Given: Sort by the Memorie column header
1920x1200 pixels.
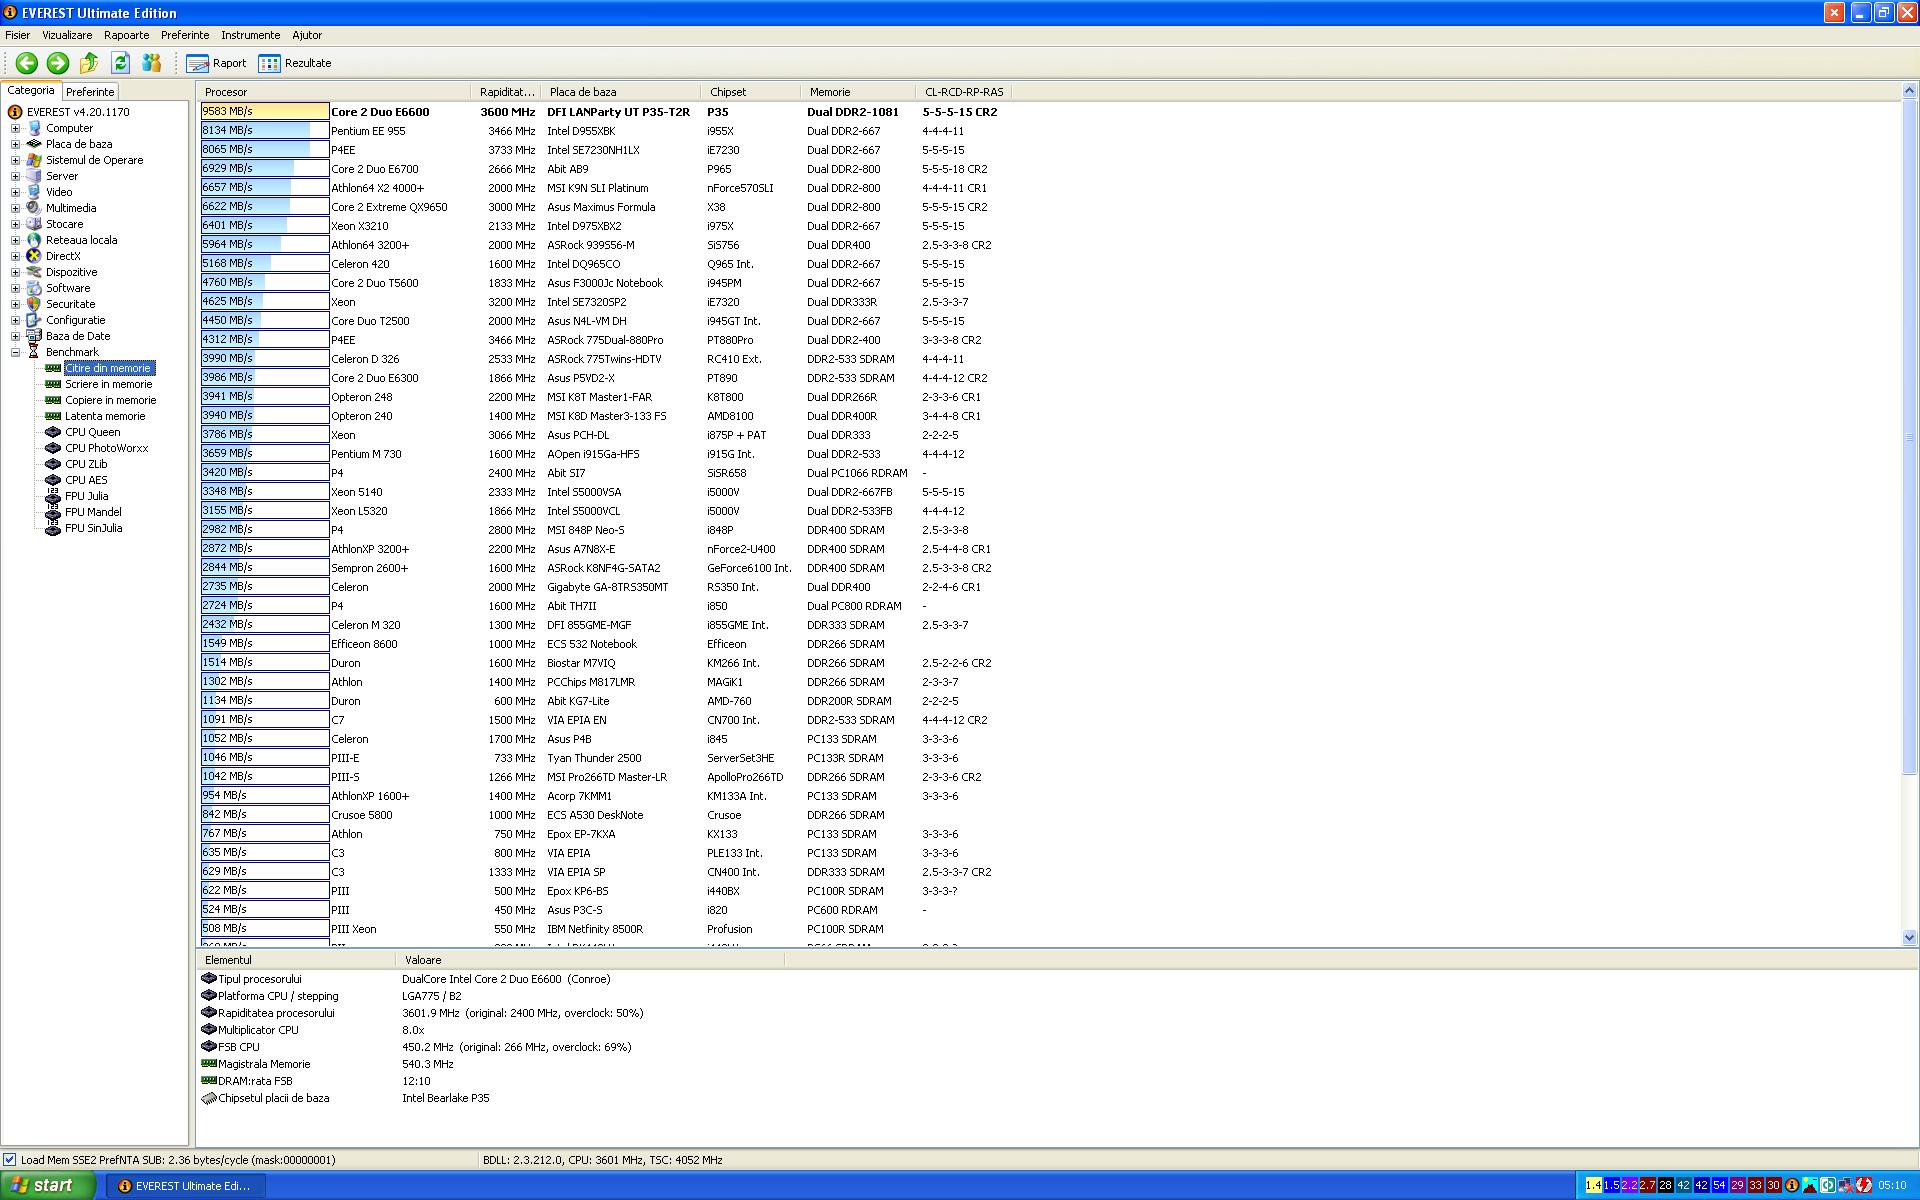Looking at the screenshot, I should (x=858, y=92).
